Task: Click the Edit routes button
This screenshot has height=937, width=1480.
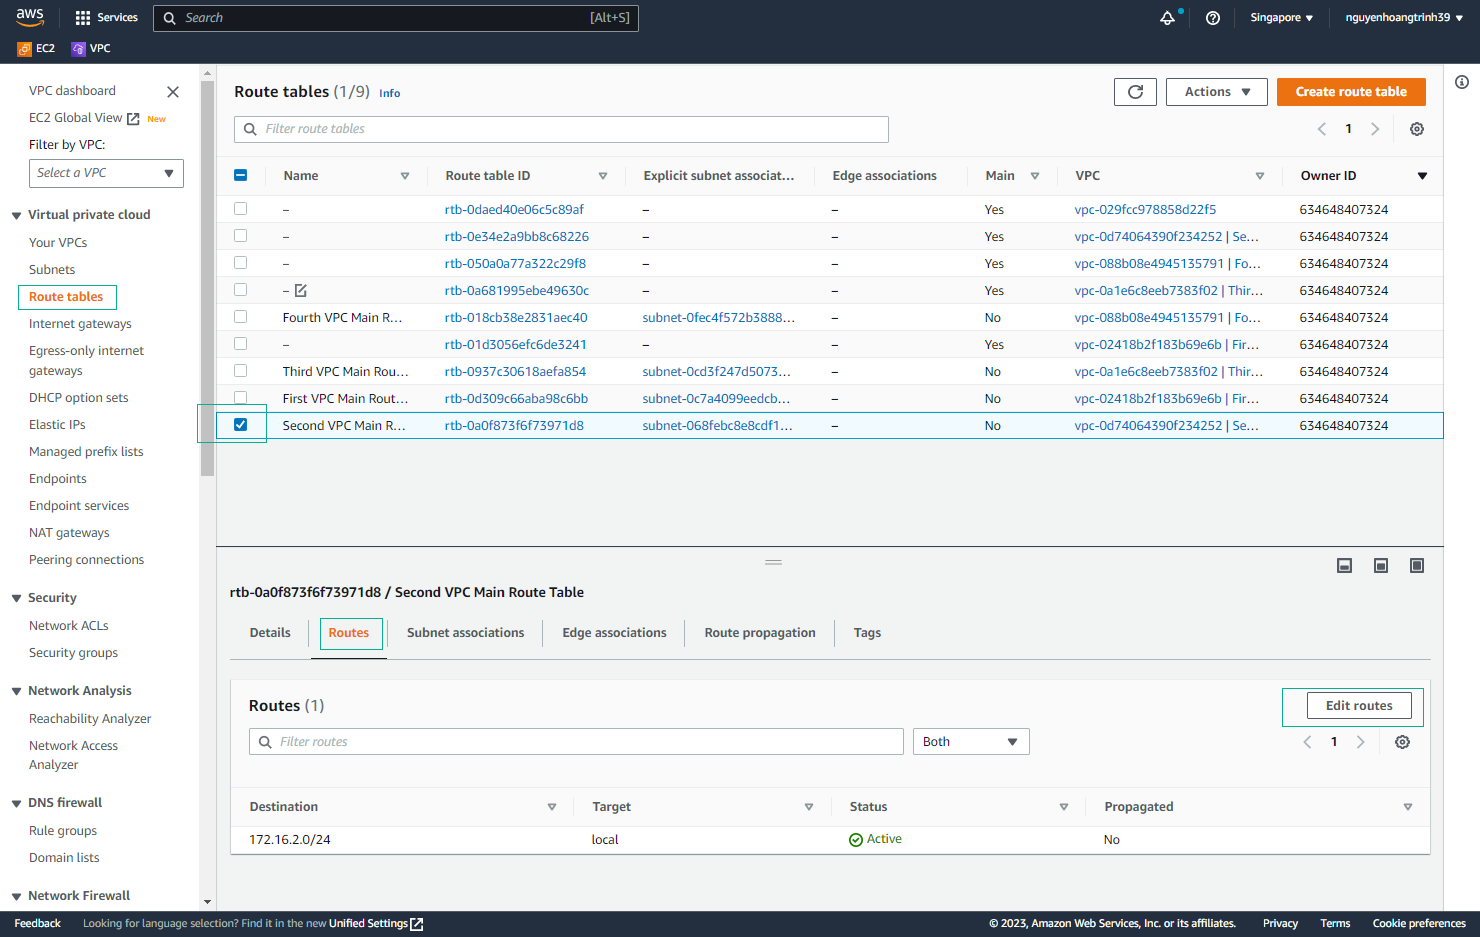Action: (x=1359, y=706)
